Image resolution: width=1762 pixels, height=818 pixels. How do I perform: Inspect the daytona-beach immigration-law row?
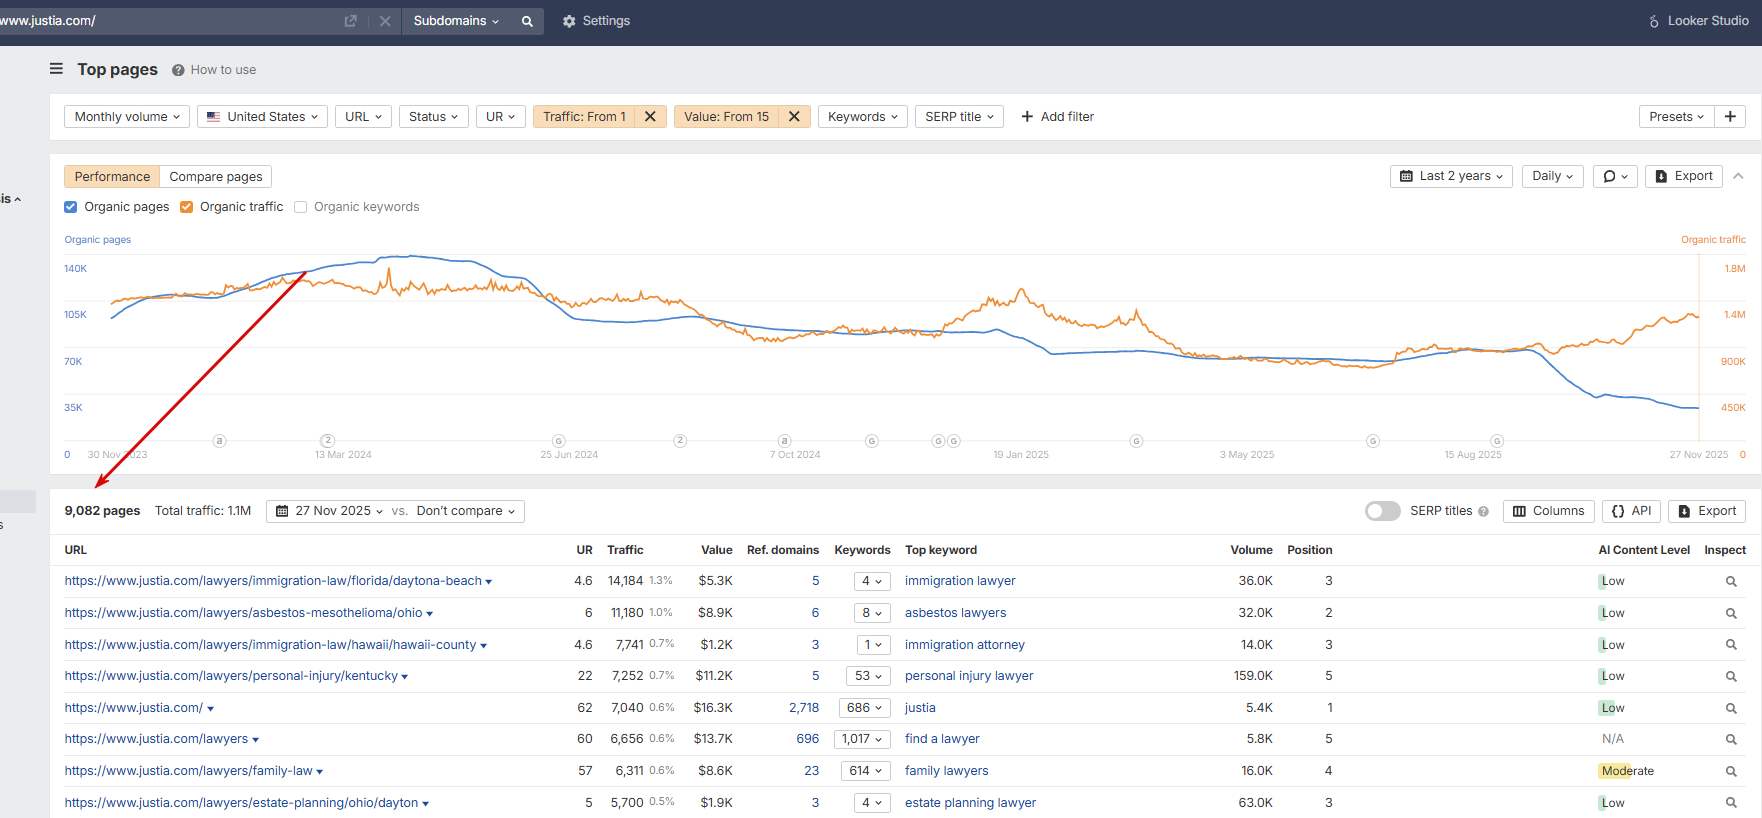point(1731,581)
